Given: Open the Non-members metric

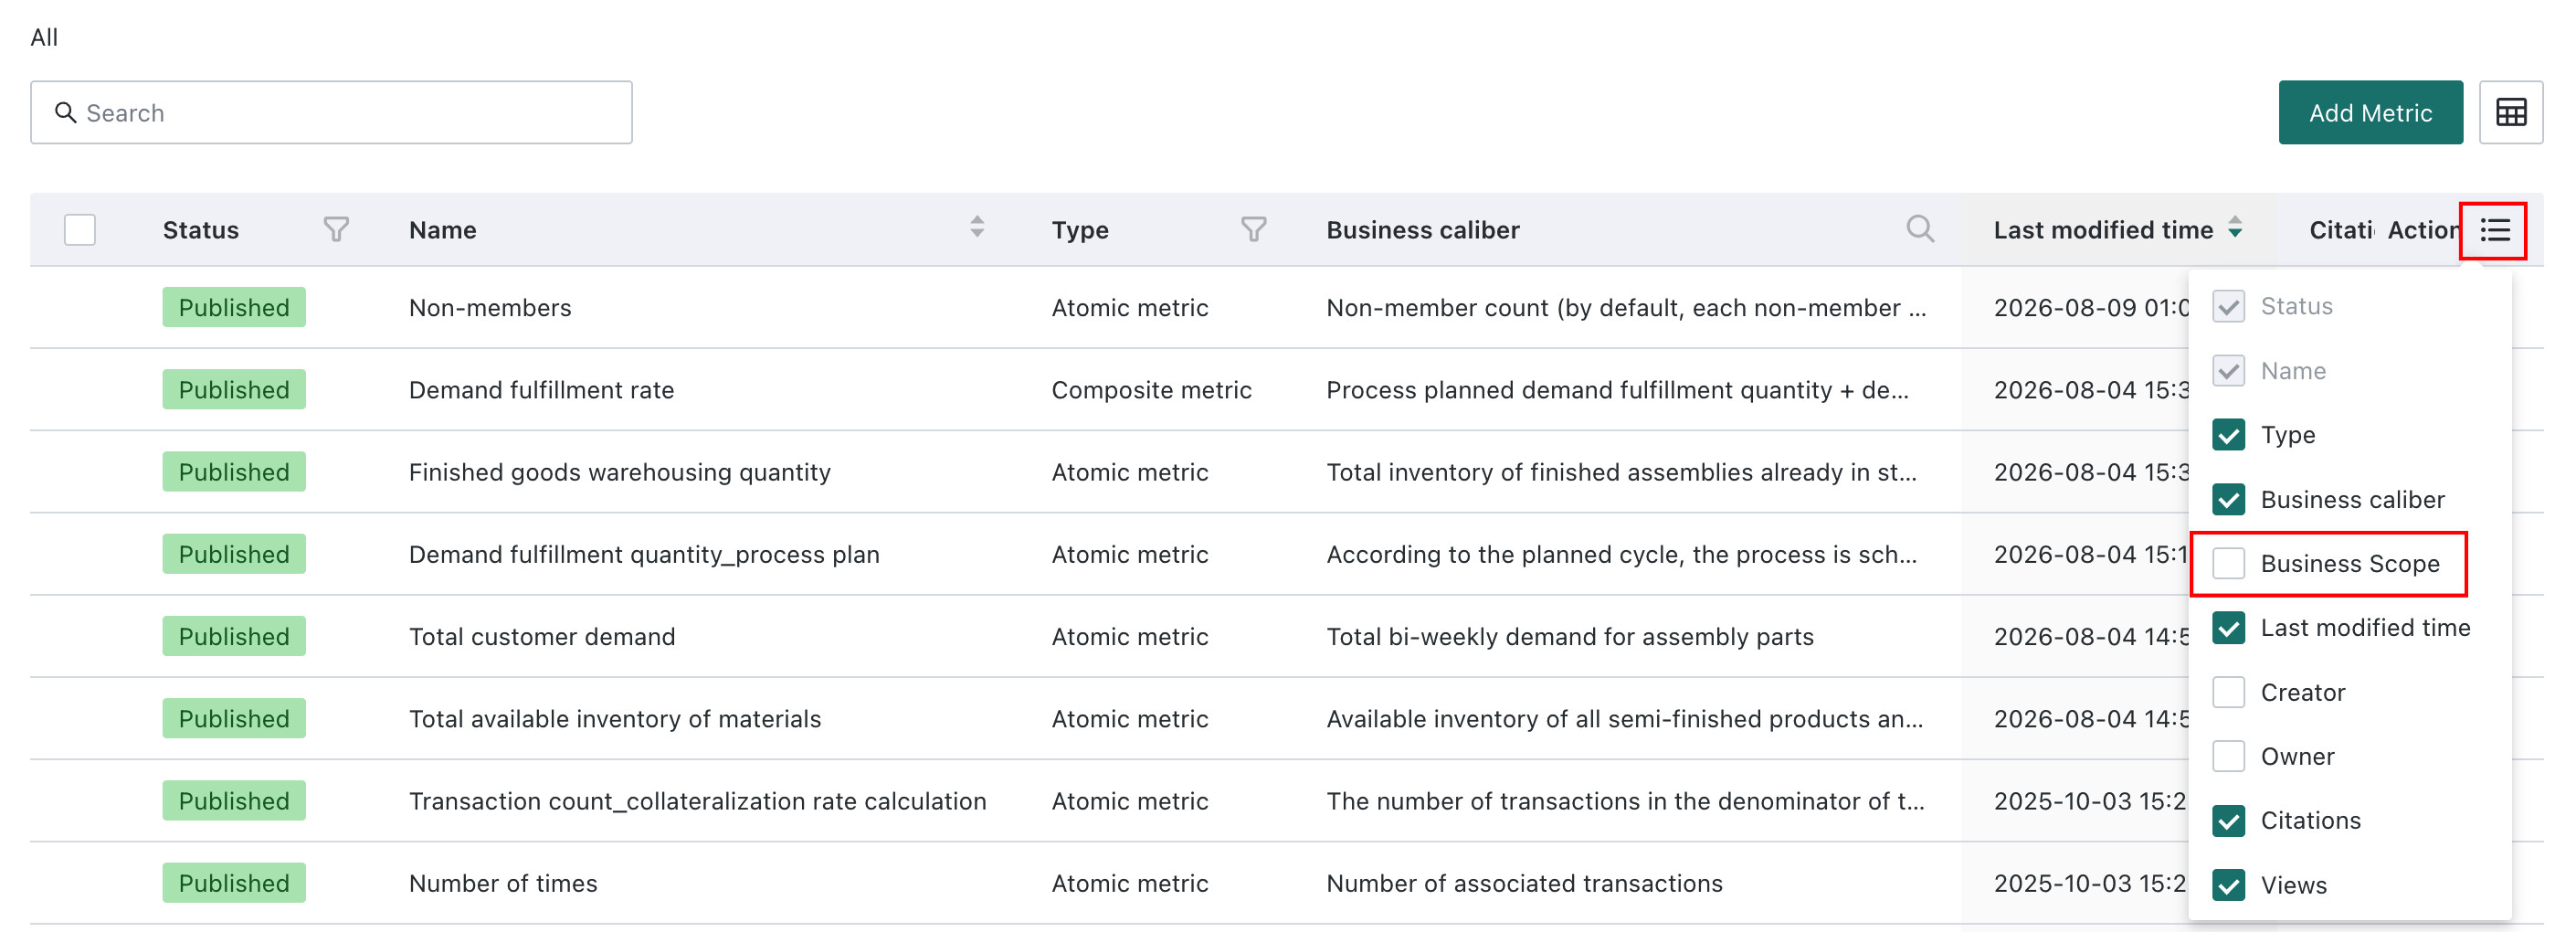Looking at the screenshot, I should [490, 307].
